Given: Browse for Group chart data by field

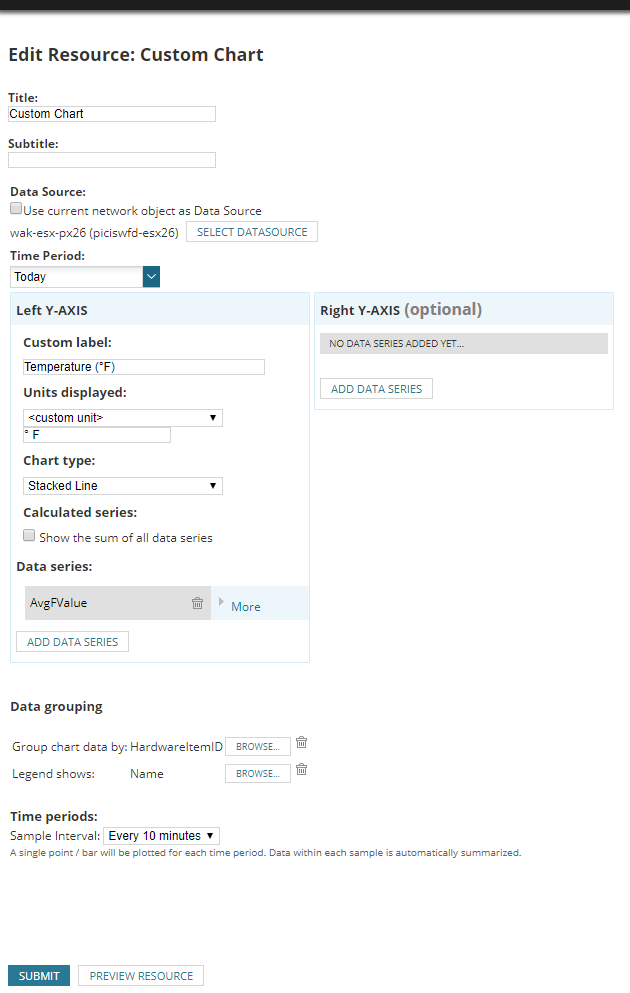Looking at the screenshot, I should [258, 747].
